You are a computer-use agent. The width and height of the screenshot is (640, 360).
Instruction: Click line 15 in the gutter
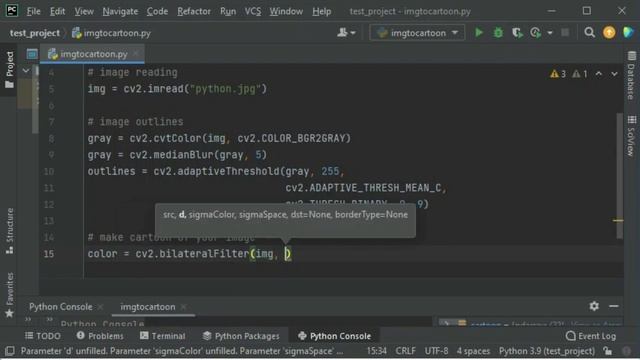click(x=49, y=254)
